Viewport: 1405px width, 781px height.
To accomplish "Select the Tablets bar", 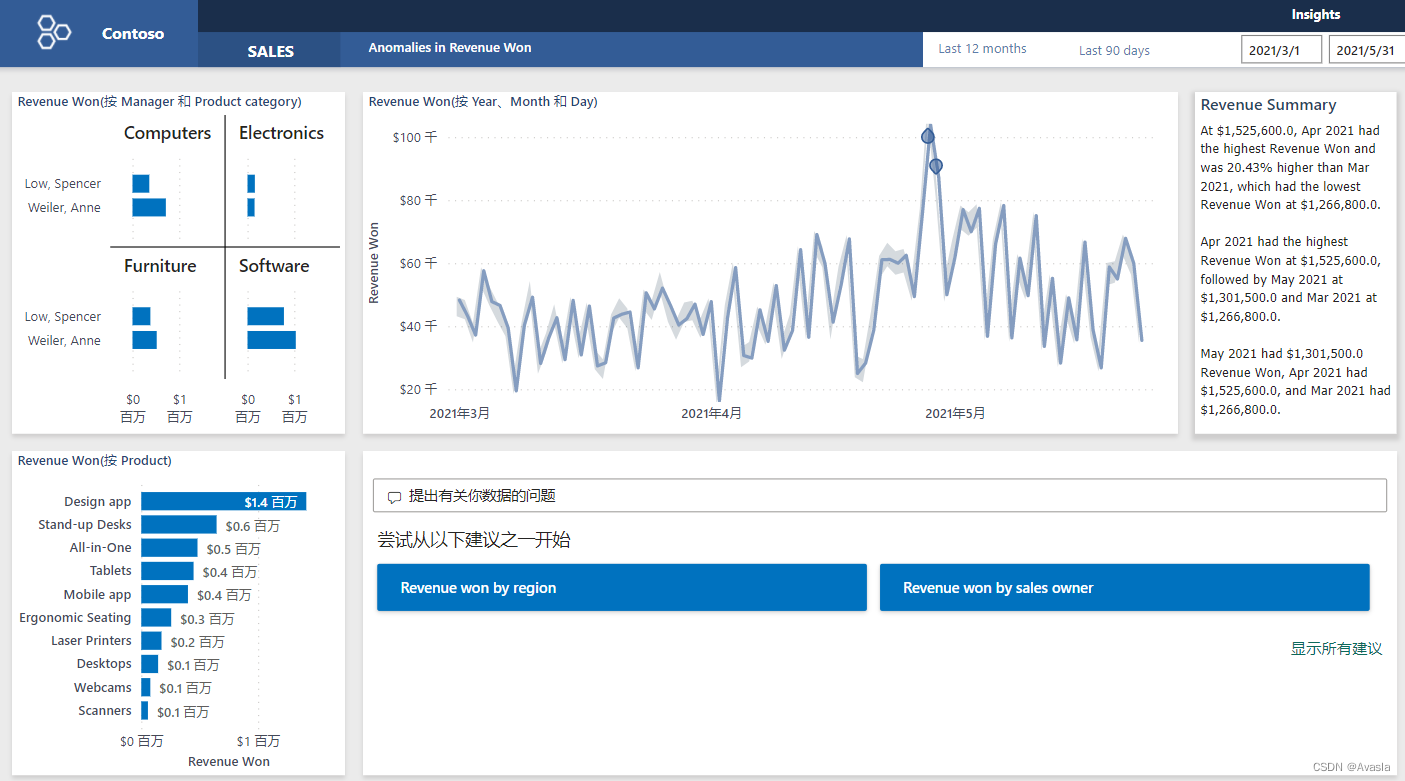I will [167, 571].
